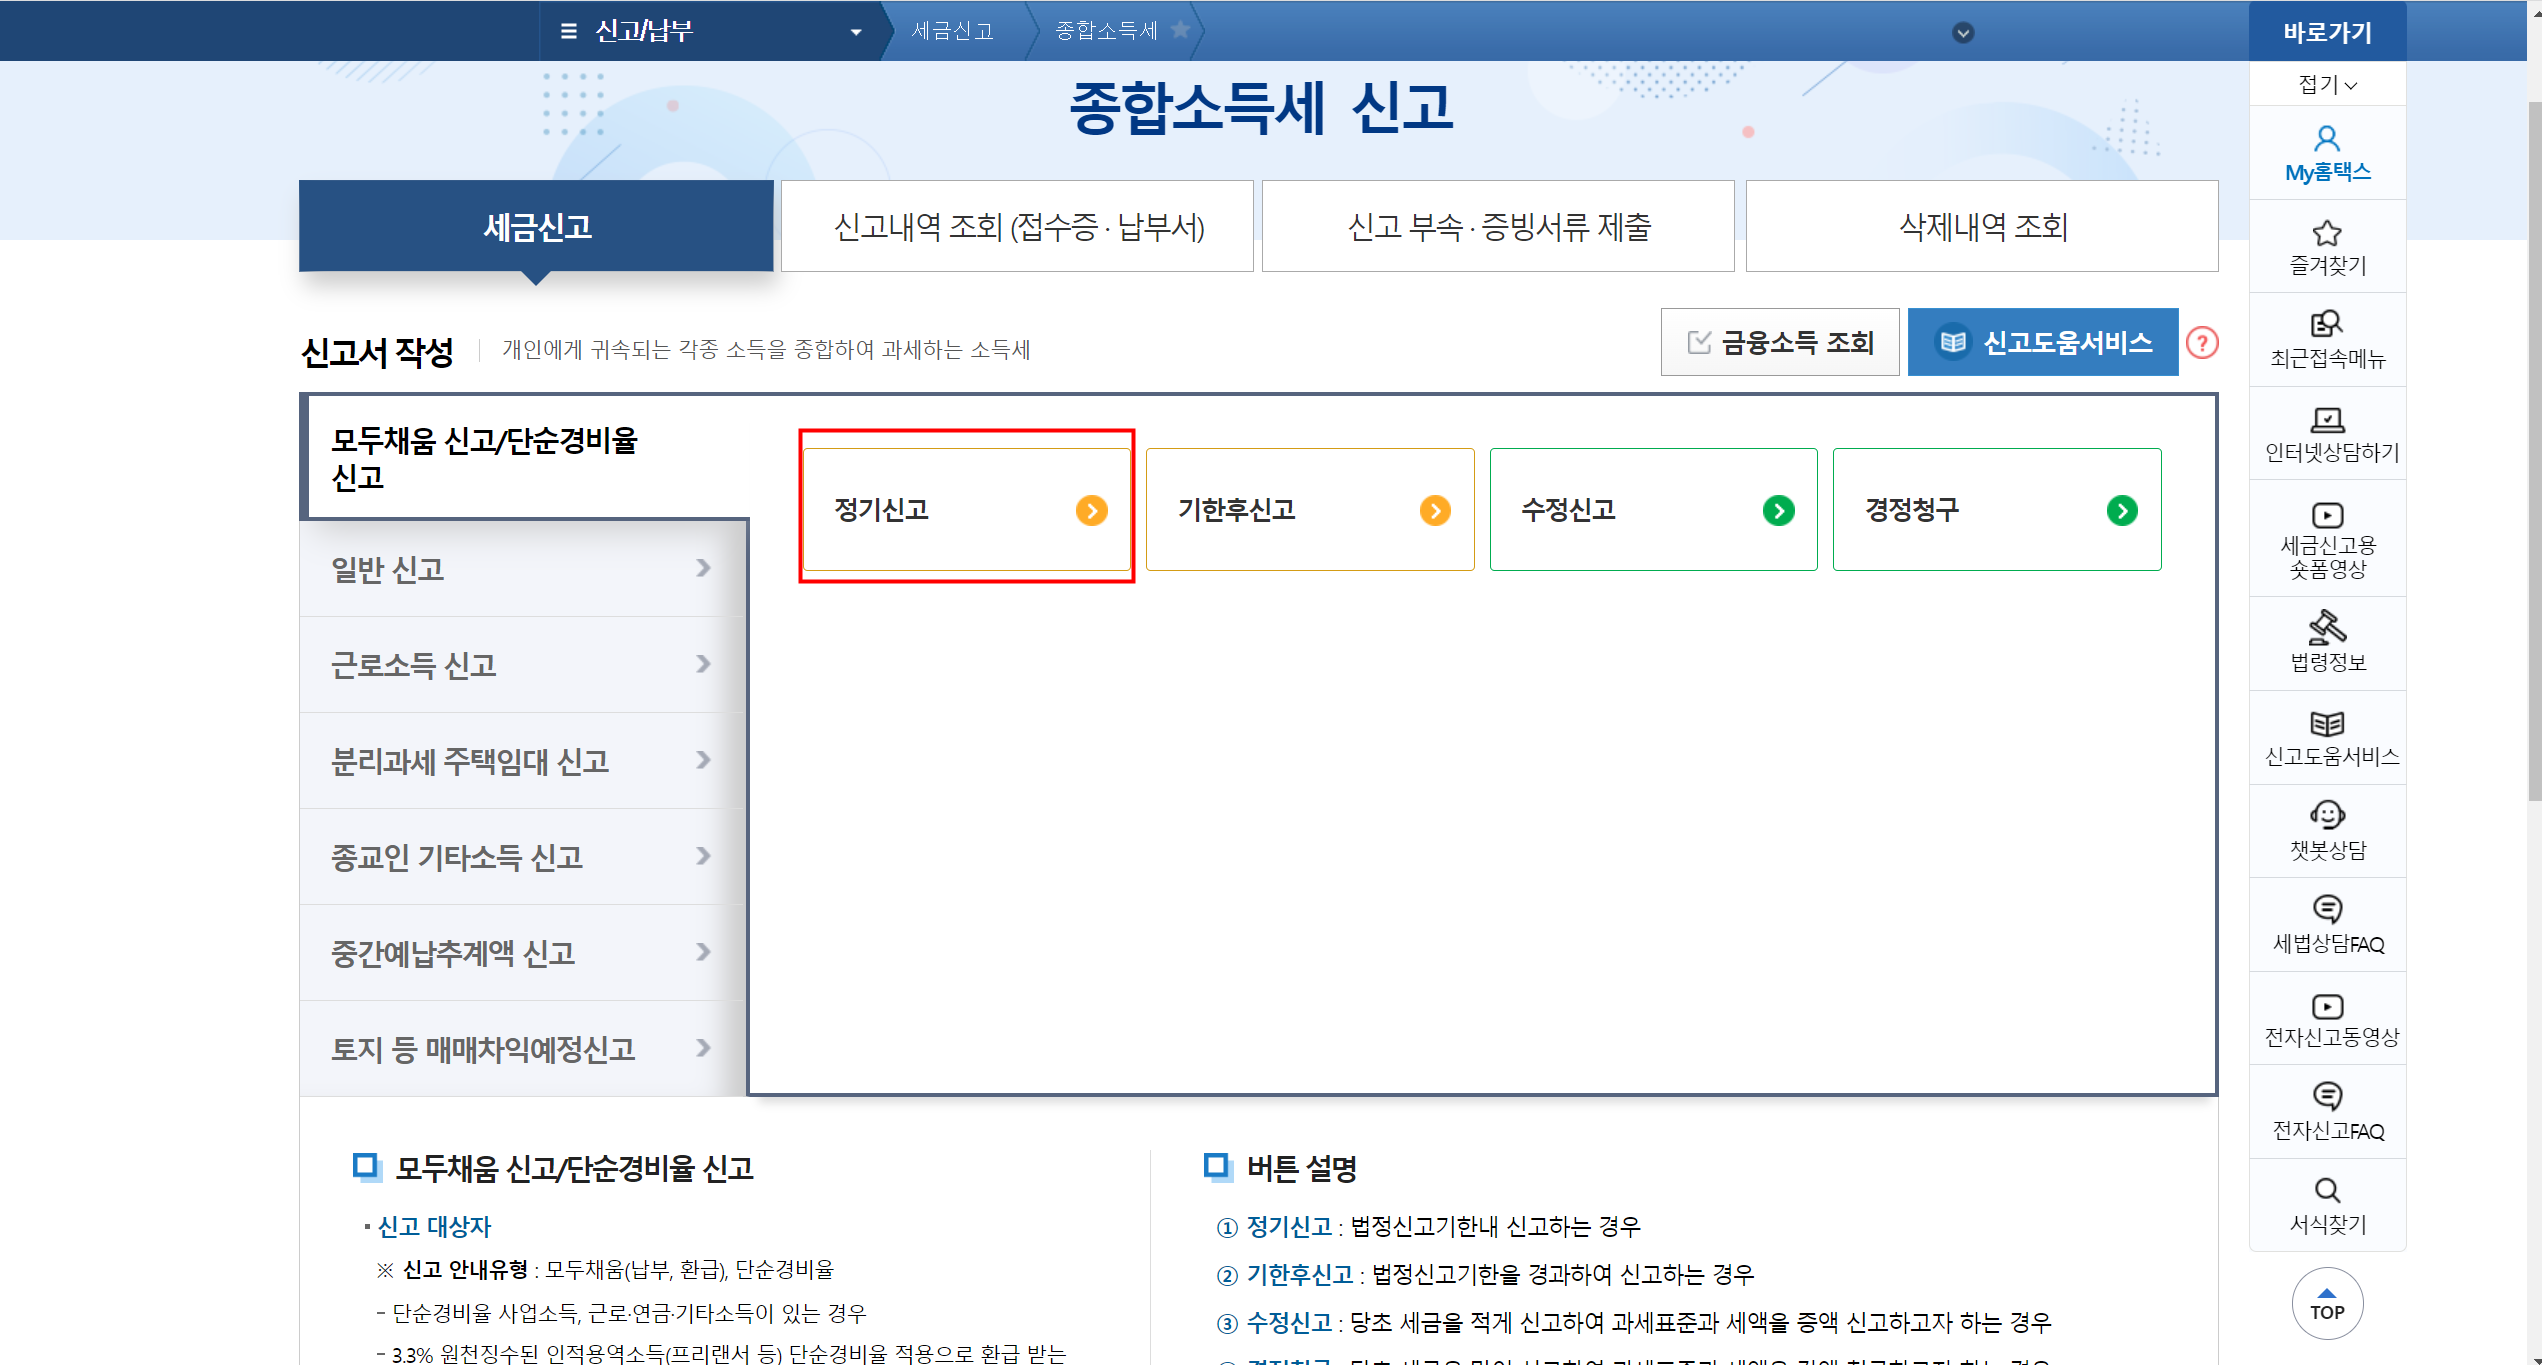Screen dimensions: 2542x1365
Task: Click the 종합소득세 breadcrumb text
Action: point(1106,31)
